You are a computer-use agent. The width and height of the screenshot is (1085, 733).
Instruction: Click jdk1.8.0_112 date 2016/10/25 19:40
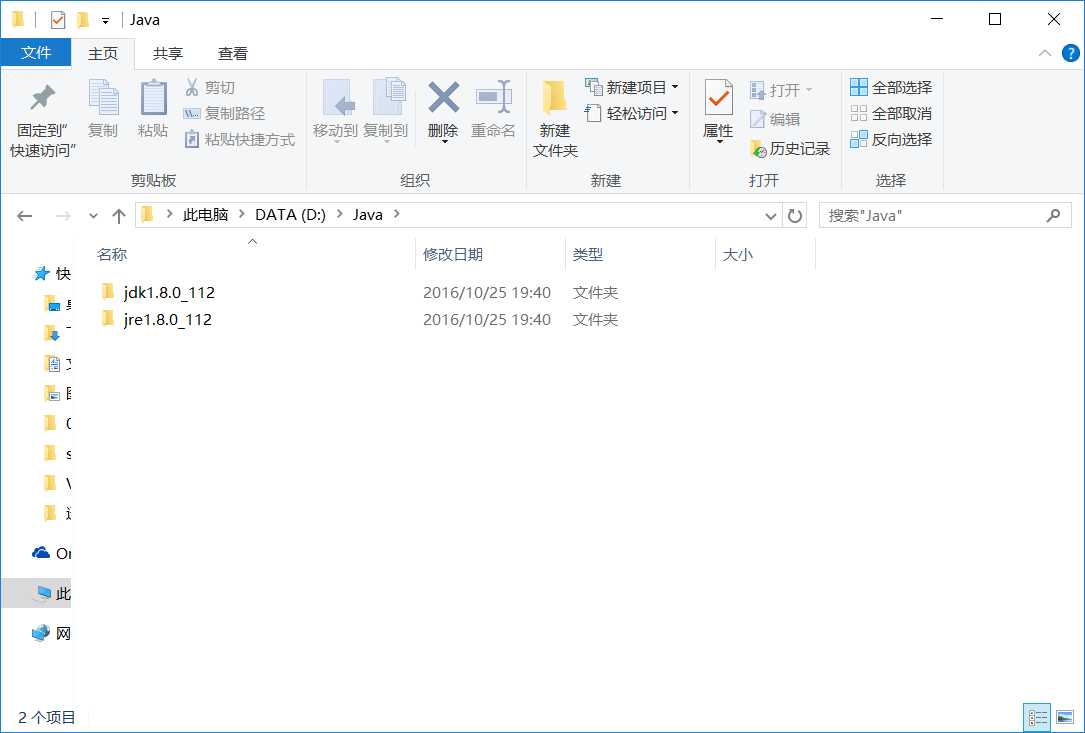(x=486, y=292)
